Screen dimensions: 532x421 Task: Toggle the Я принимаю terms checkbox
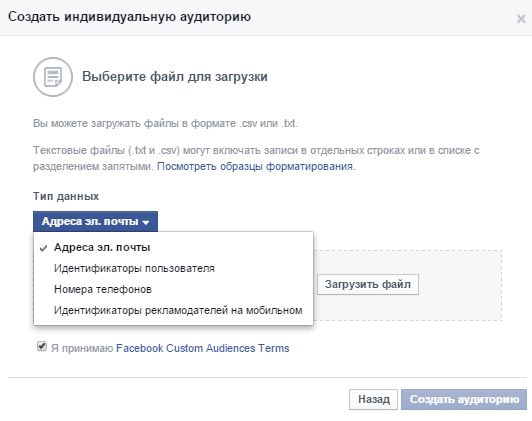(42, 346)
